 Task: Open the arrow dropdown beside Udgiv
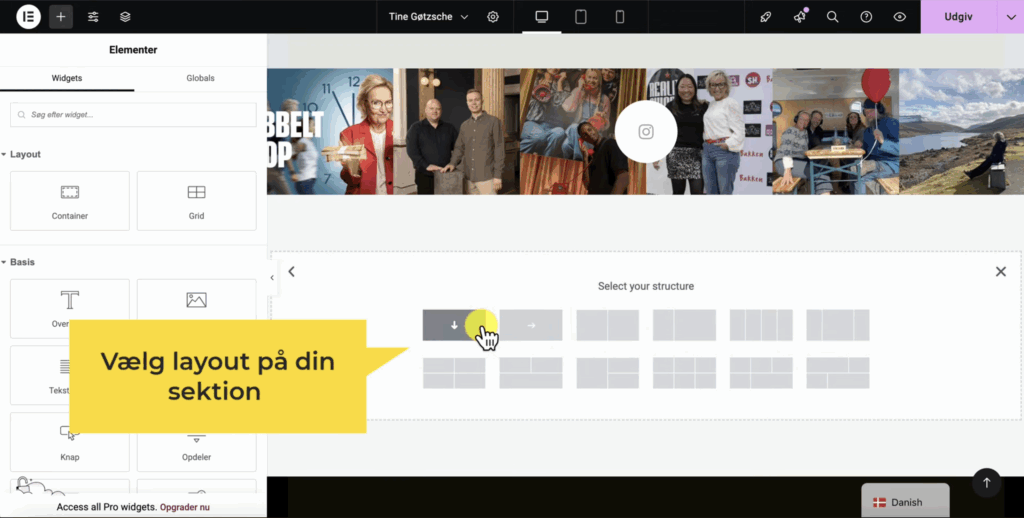click(x=1010, y=17)
